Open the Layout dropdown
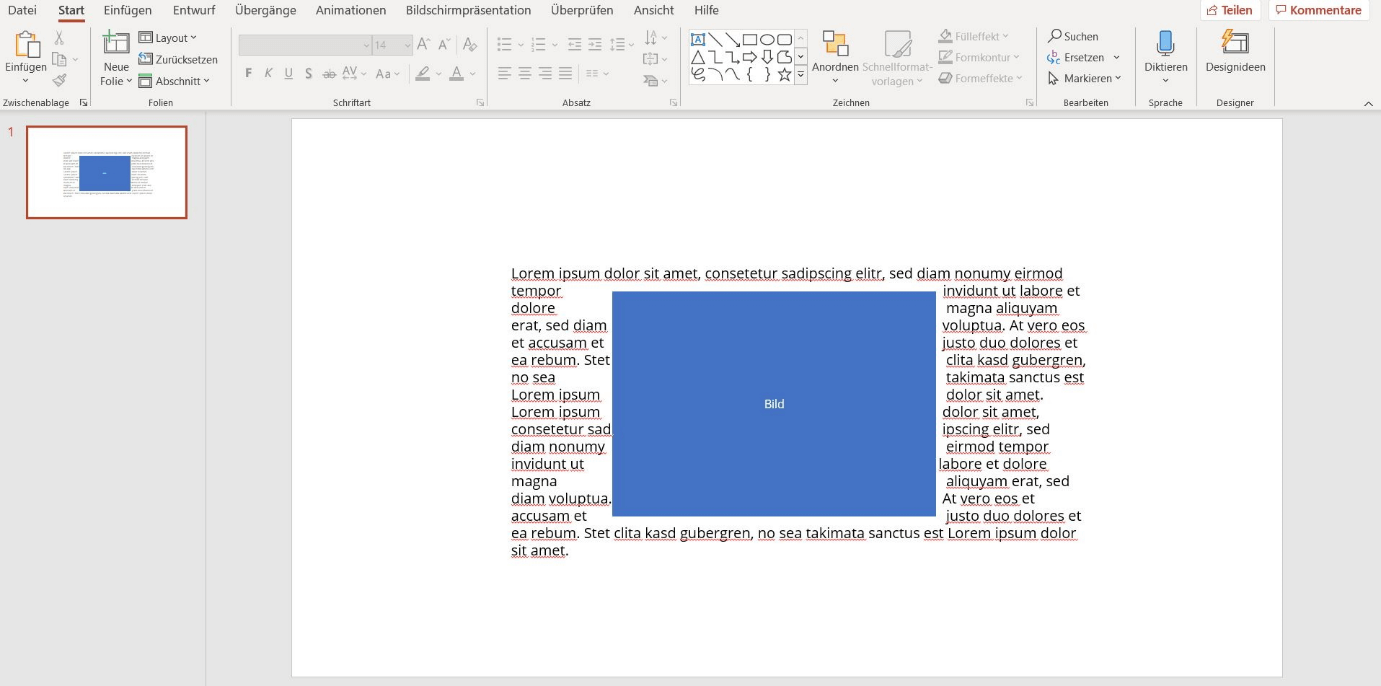Viewport: 1381px width, 686px height. [169, 38]
